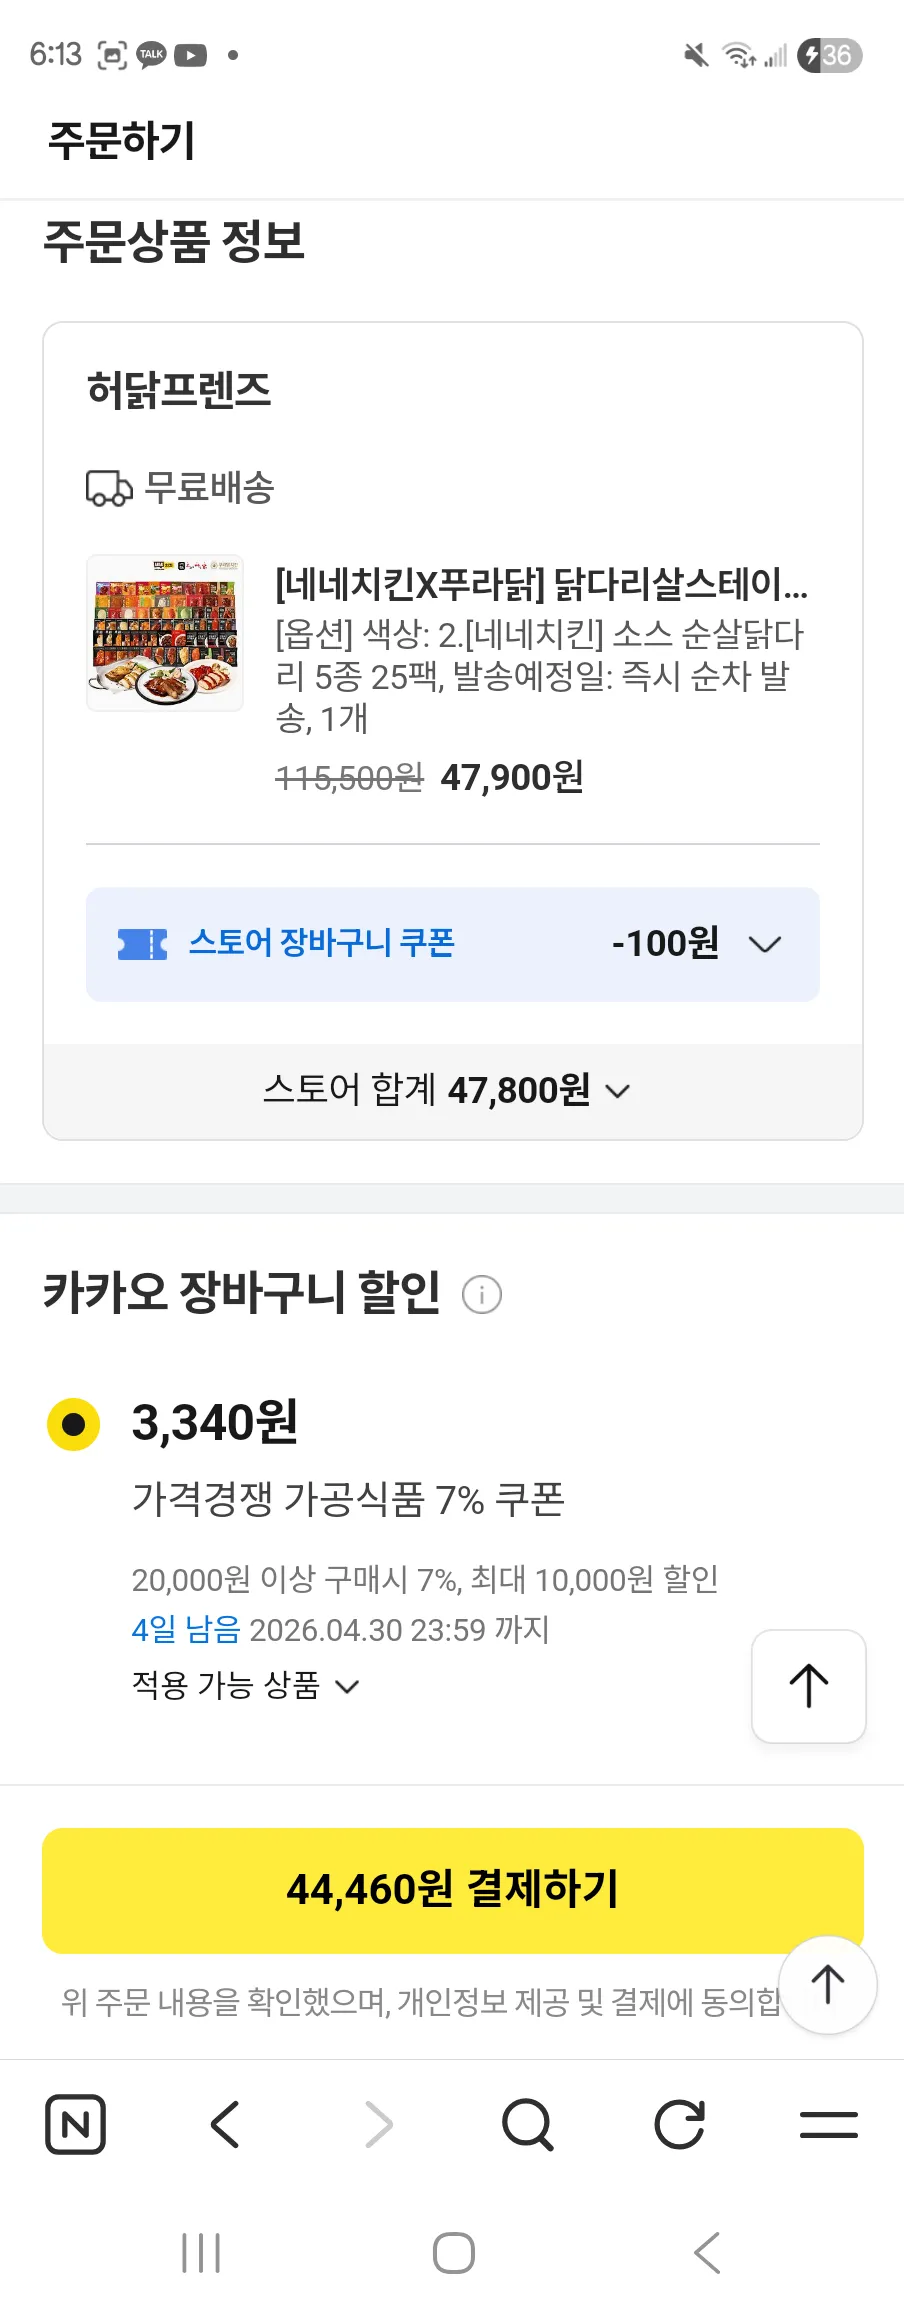Tap the chicken product thumbnail image
904x2316 pixels.
click(x=165, y=633)
